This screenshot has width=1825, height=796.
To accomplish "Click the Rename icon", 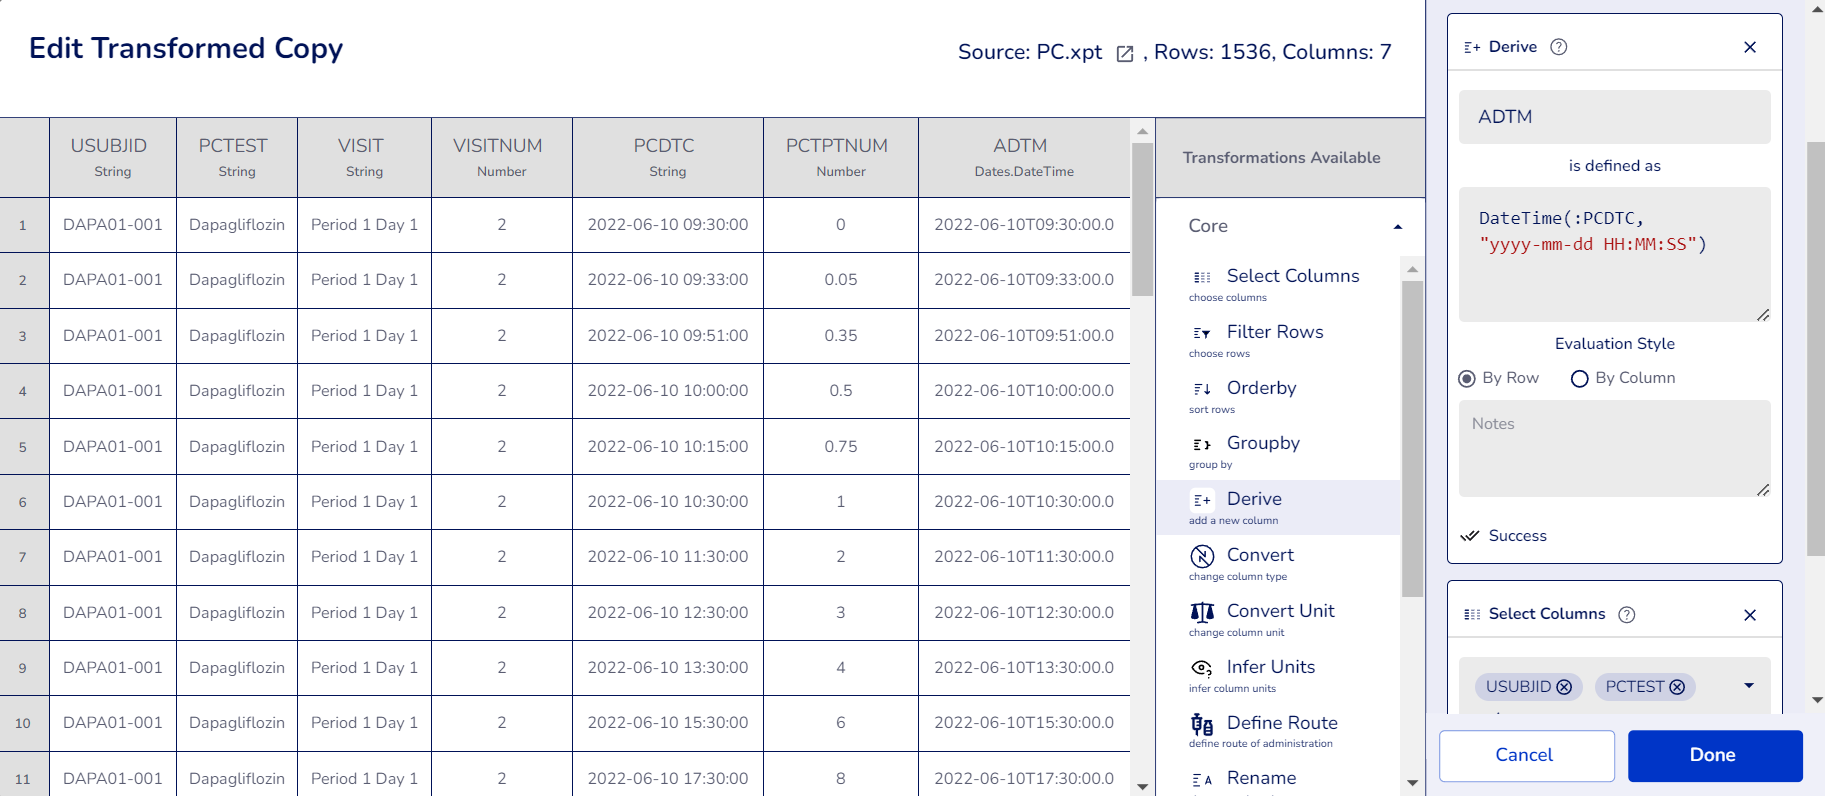I will coord(1202,780).
